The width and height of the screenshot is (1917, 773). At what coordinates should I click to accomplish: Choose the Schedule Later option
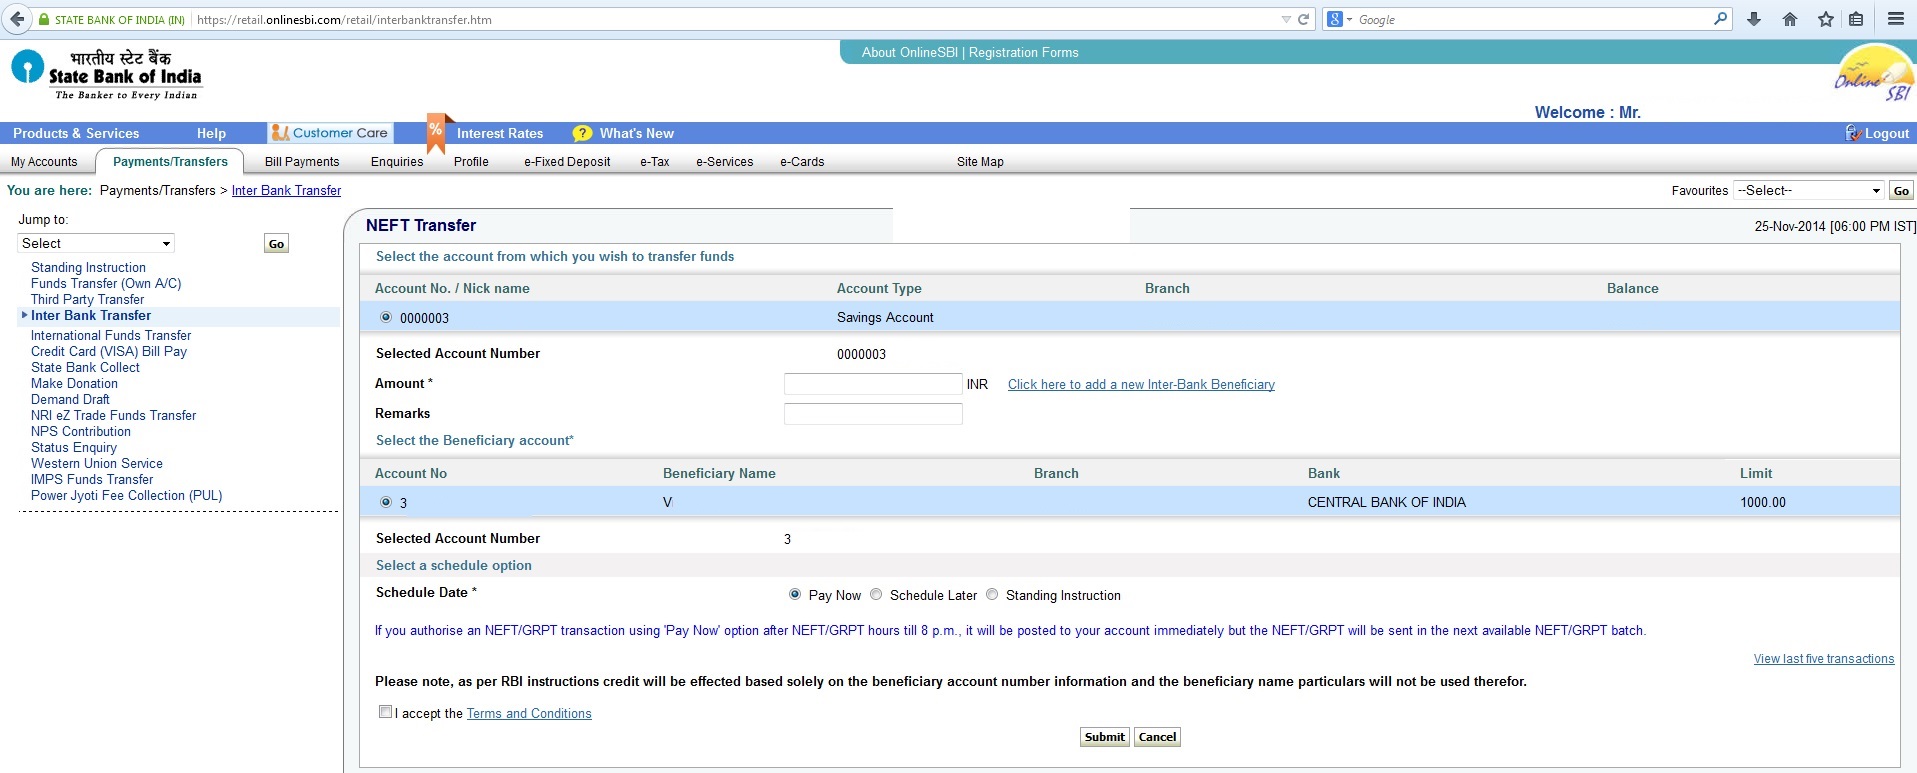pos(876,594)
